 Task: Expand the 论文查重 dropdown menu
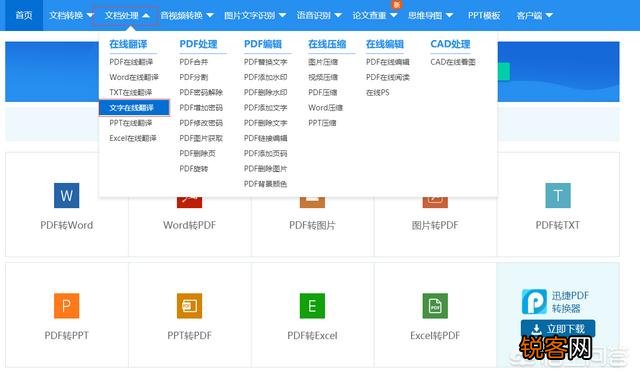[x=375, y=16]
